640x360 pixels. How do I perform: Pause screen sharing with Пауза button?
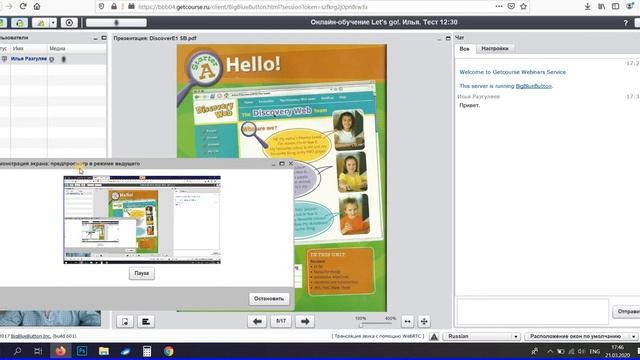click(142, 273)
